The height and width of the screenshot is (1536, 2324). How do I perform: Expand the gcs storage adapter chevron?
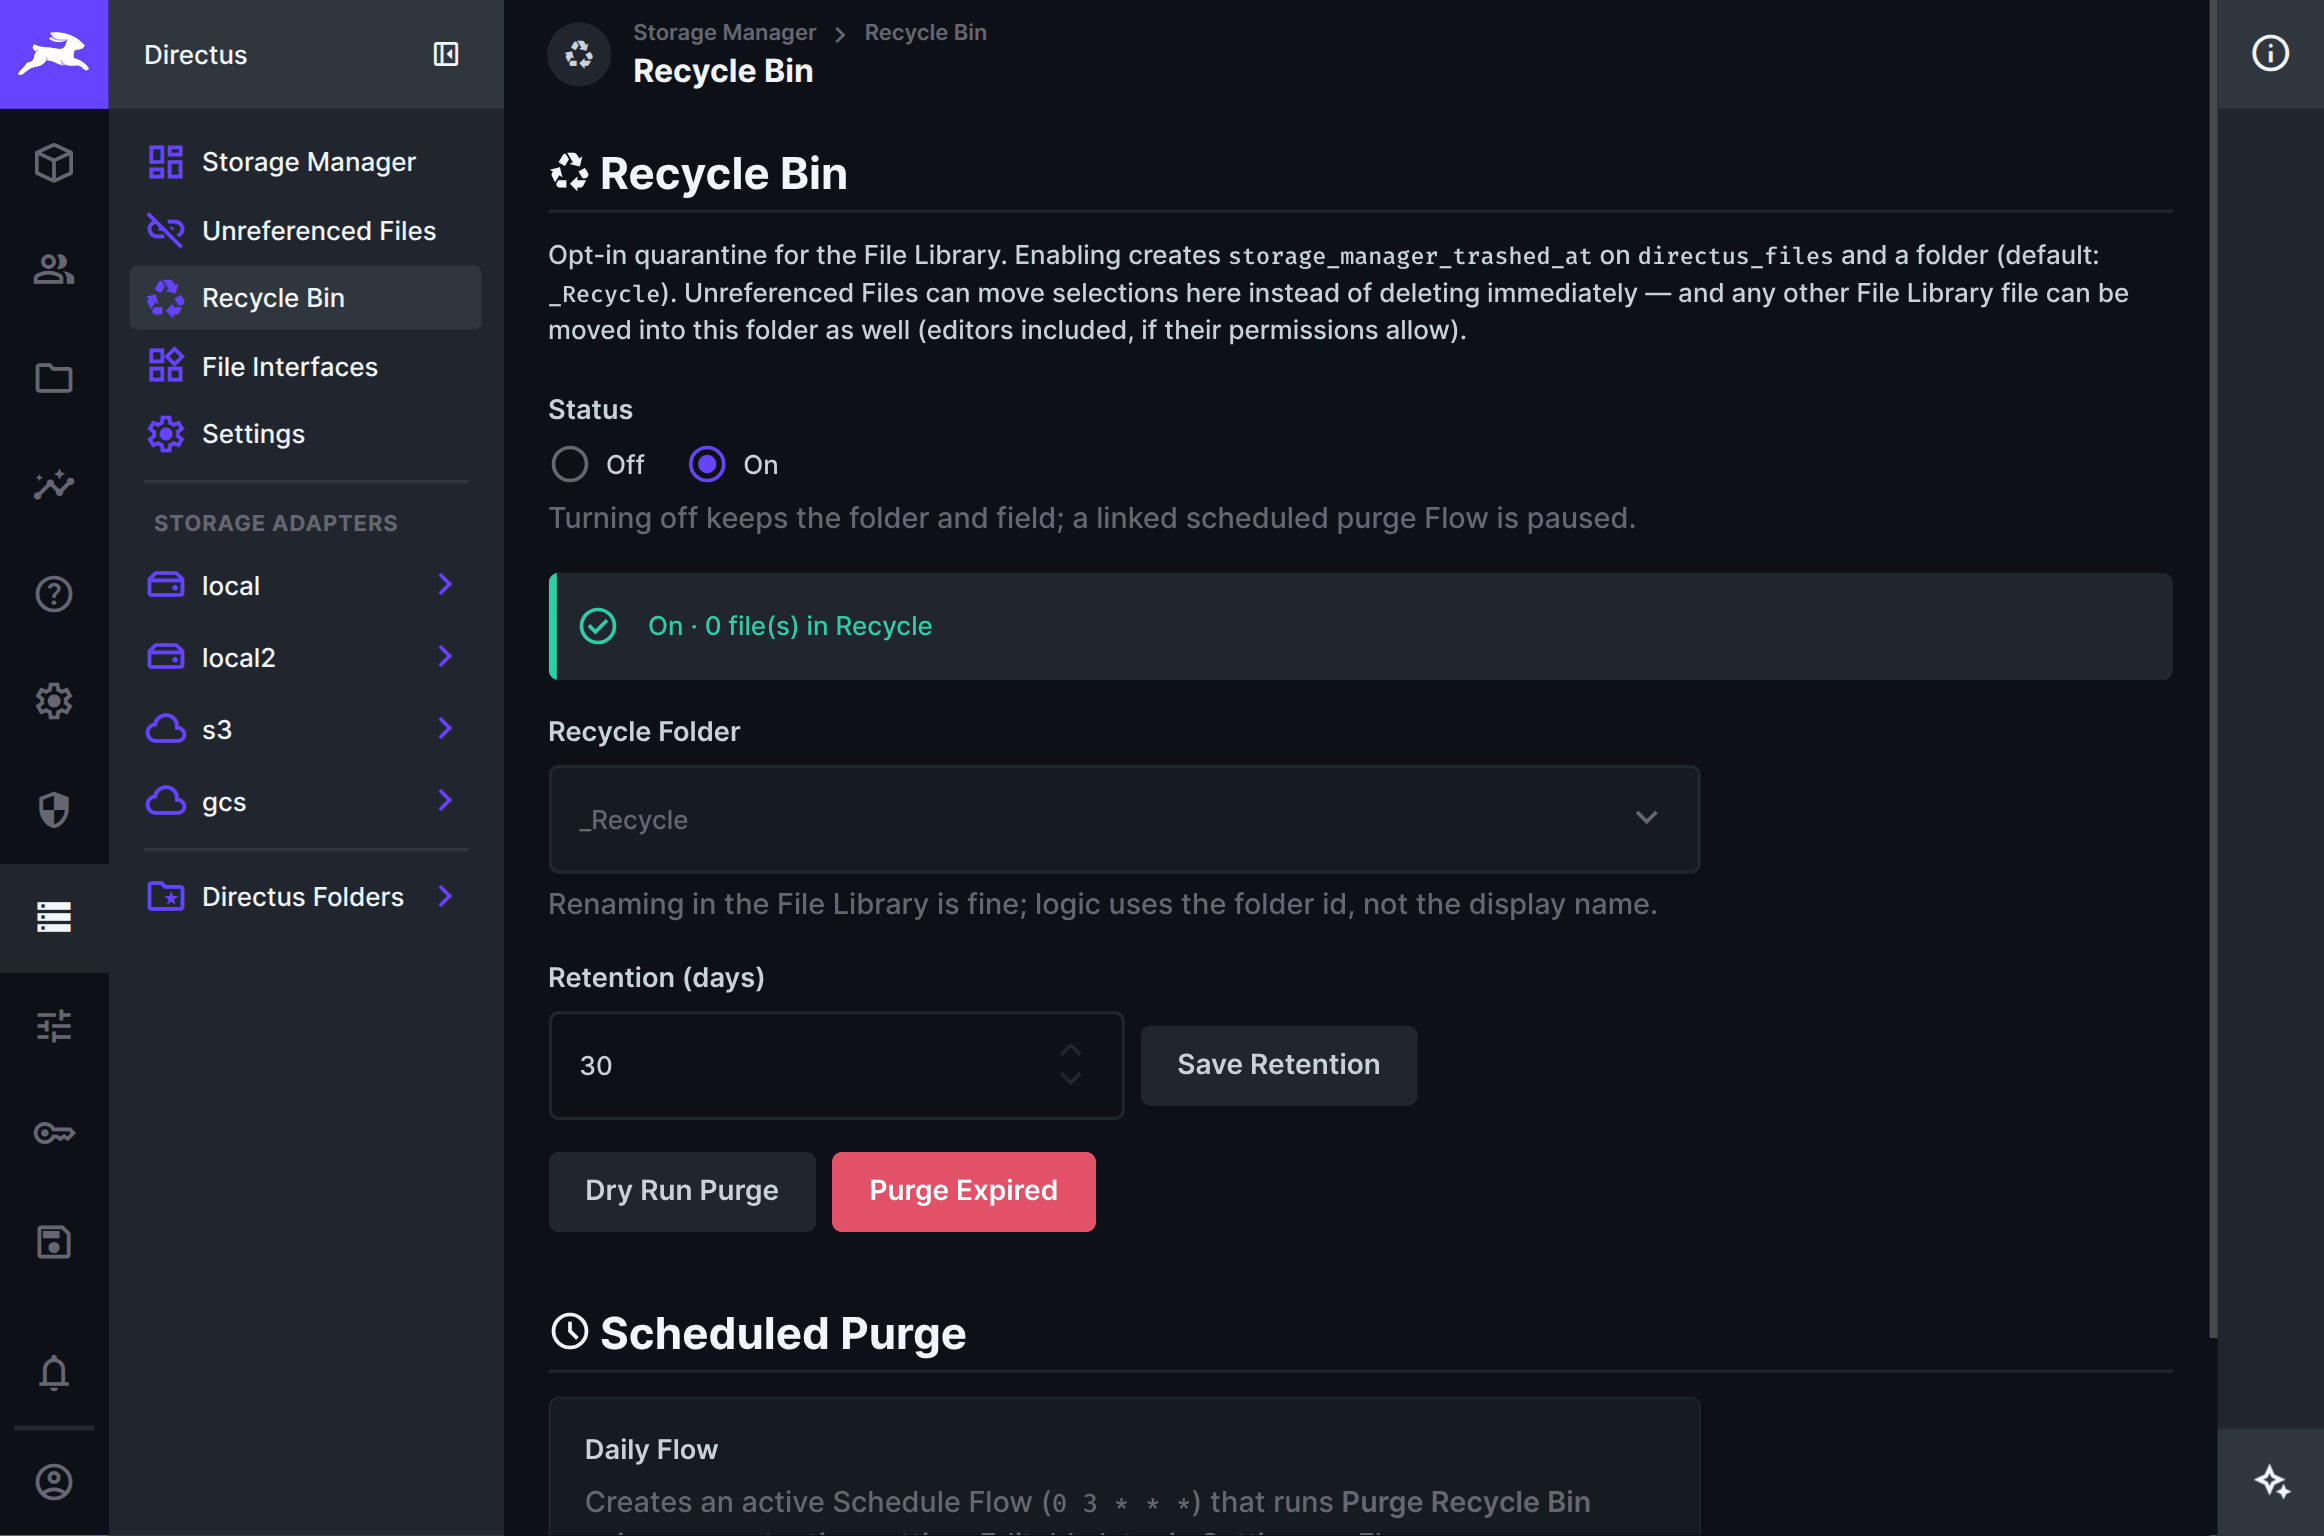tap(445, 801)
